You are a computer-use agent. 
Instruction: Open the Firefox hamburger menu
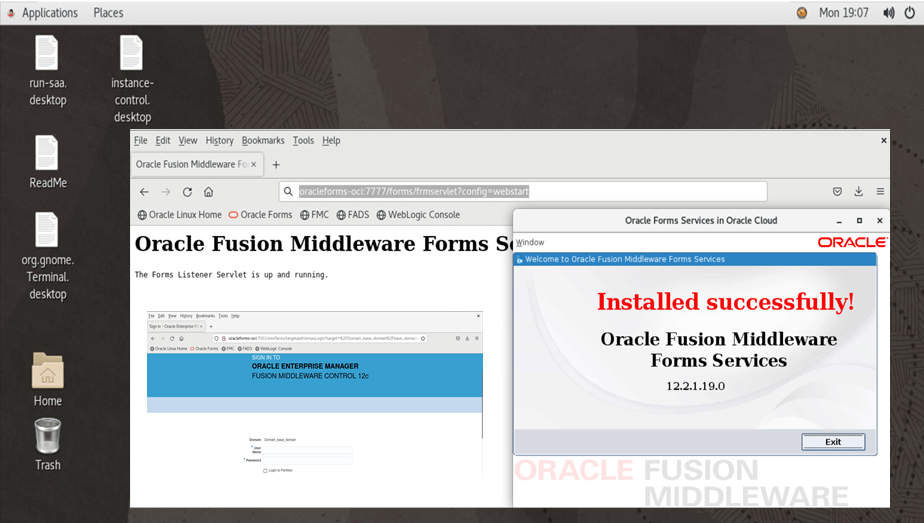880,191
